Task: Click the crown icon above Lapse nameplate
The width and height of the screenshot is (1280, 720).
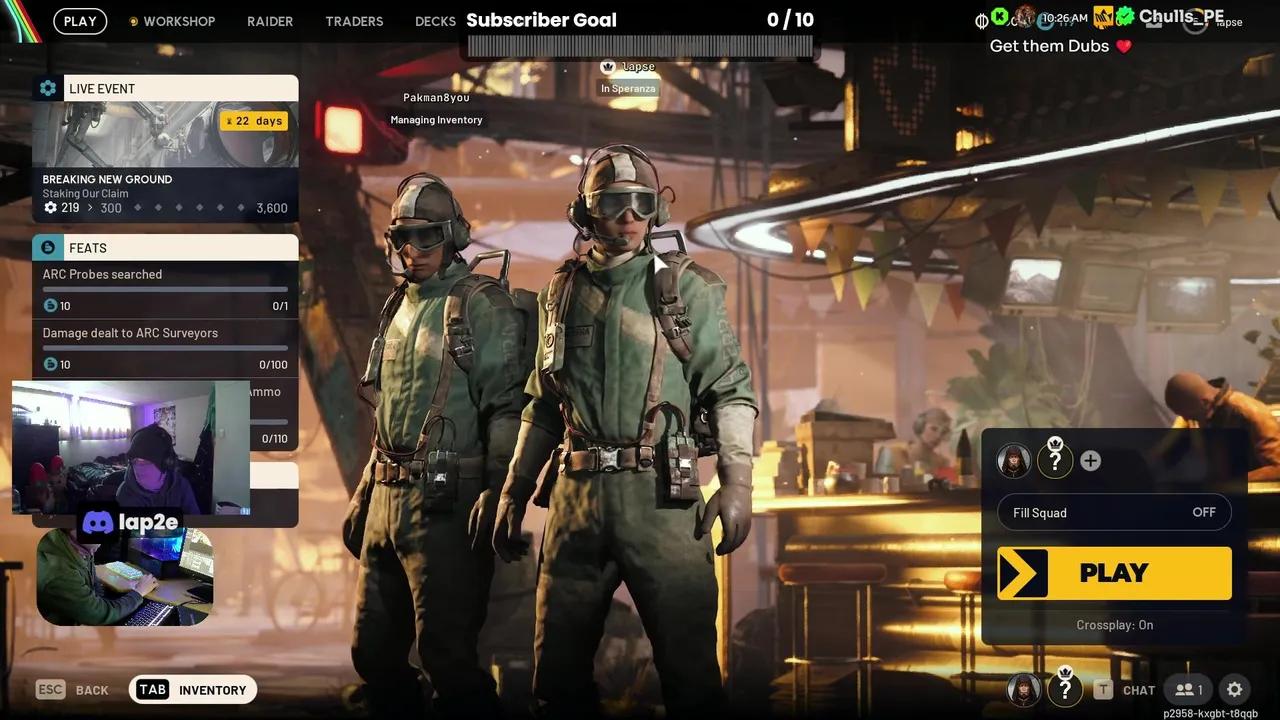Action: (x=607, y=67)
